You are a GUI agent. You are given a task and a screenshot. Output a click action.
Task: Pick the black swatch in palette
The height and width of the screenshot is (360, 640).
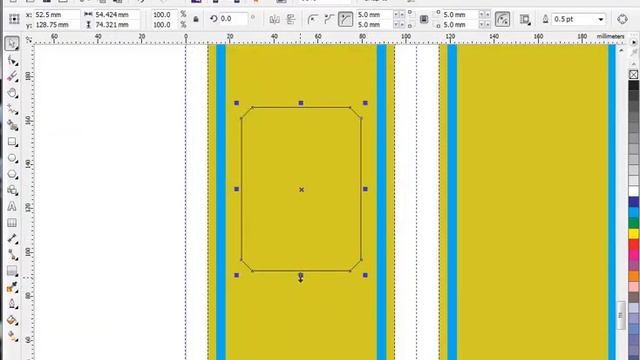633,85
